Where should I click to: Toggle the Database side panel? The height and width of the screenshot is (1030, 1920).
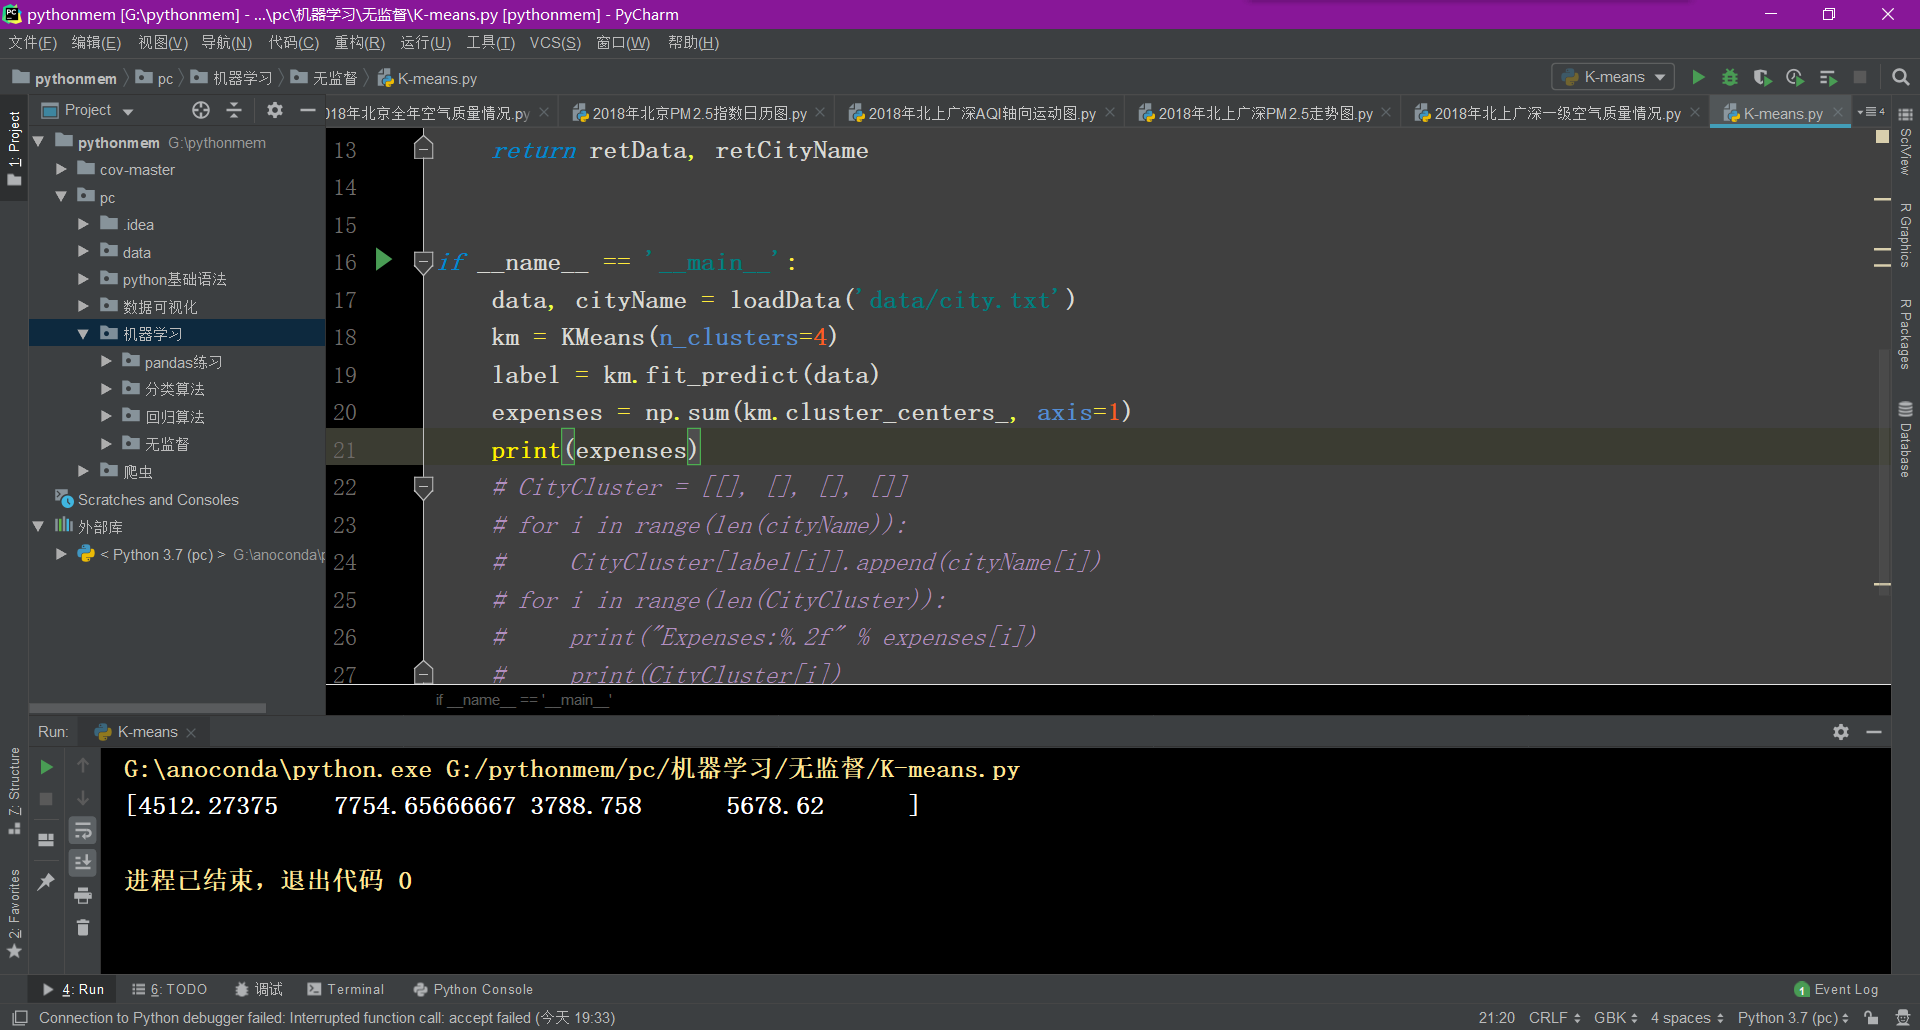click(x=1905, y=439)
